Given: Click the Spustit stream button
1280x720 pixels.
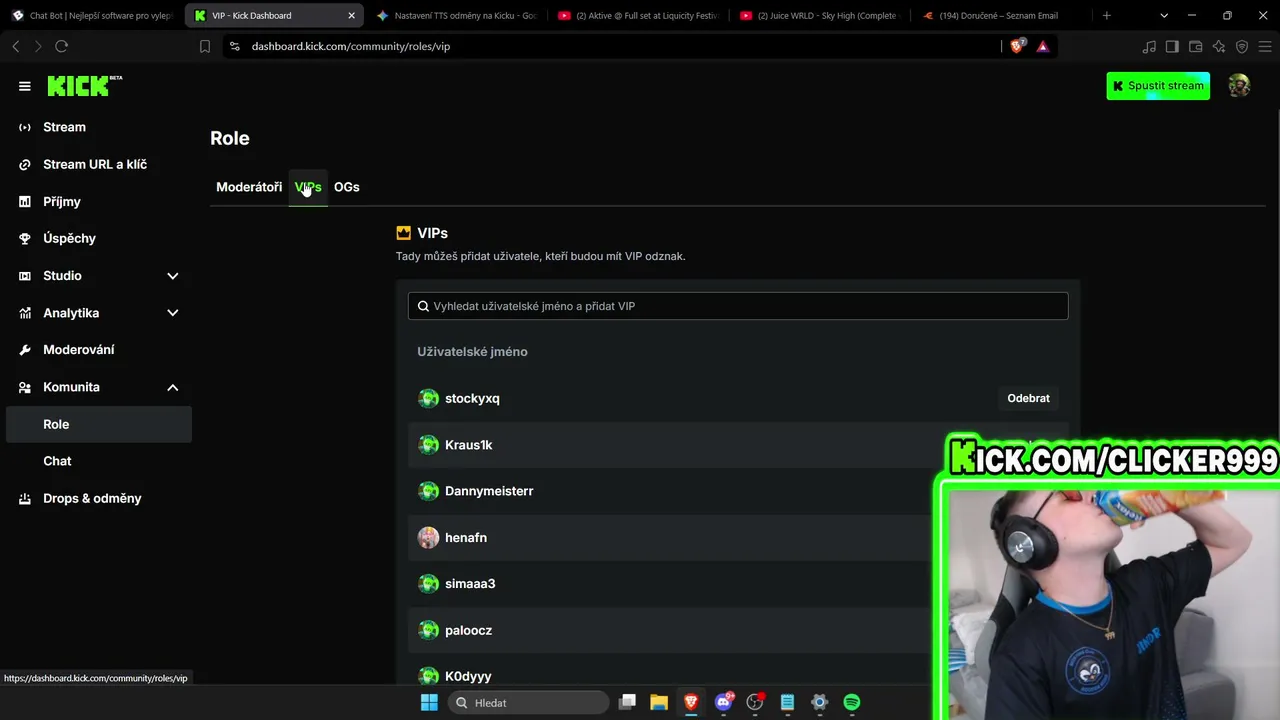Looking at the screenshot, I should (1158, 86).
